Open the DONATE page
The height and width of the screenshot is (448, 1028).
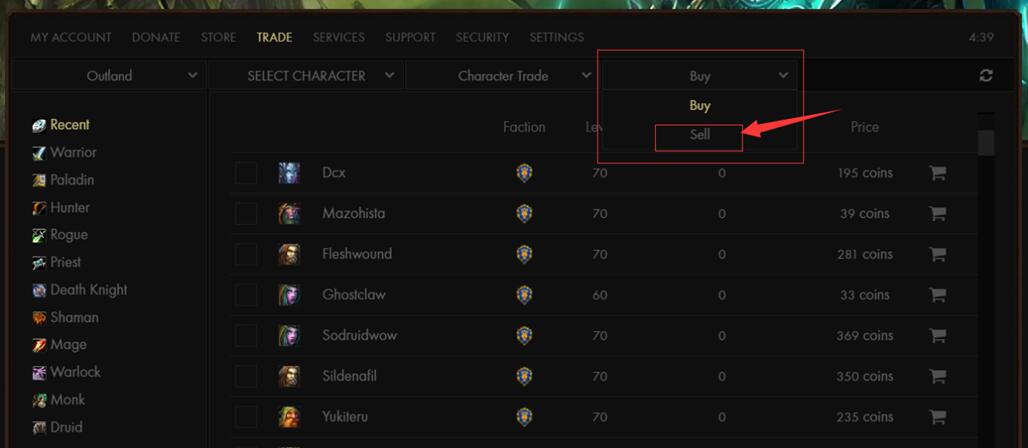[x=156, y=37]
